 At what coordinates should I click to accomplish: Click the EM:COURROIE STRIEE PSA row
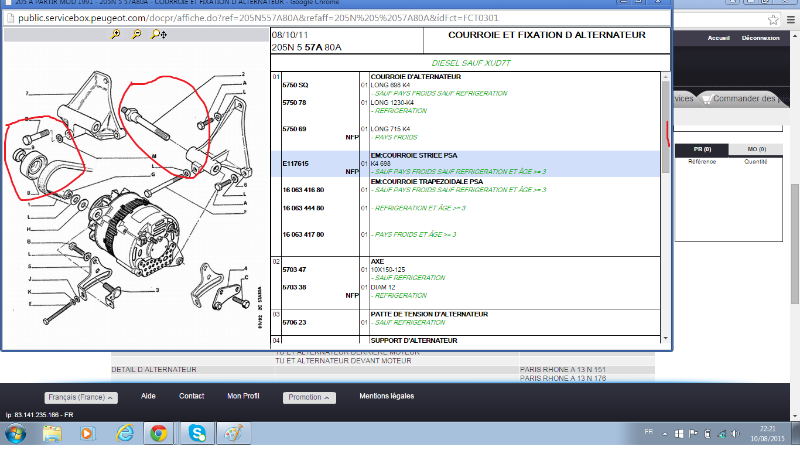tap(465, 164)
